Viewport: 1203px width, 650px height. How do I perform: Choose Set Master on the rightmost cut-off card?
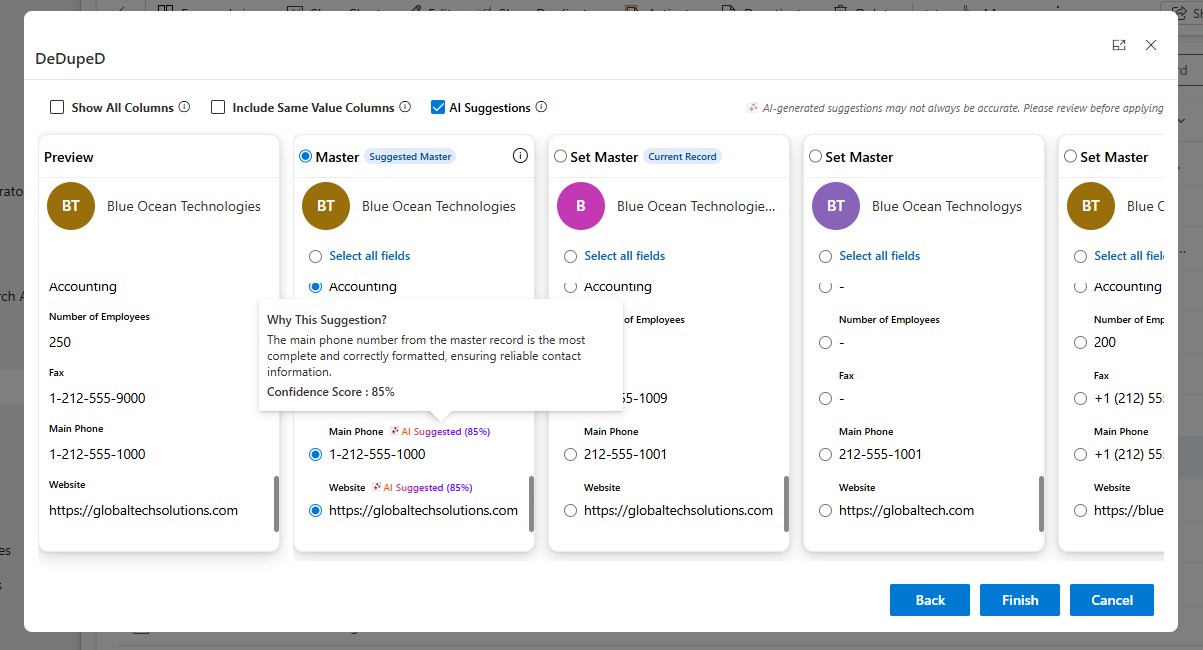tap(1070, 156)
